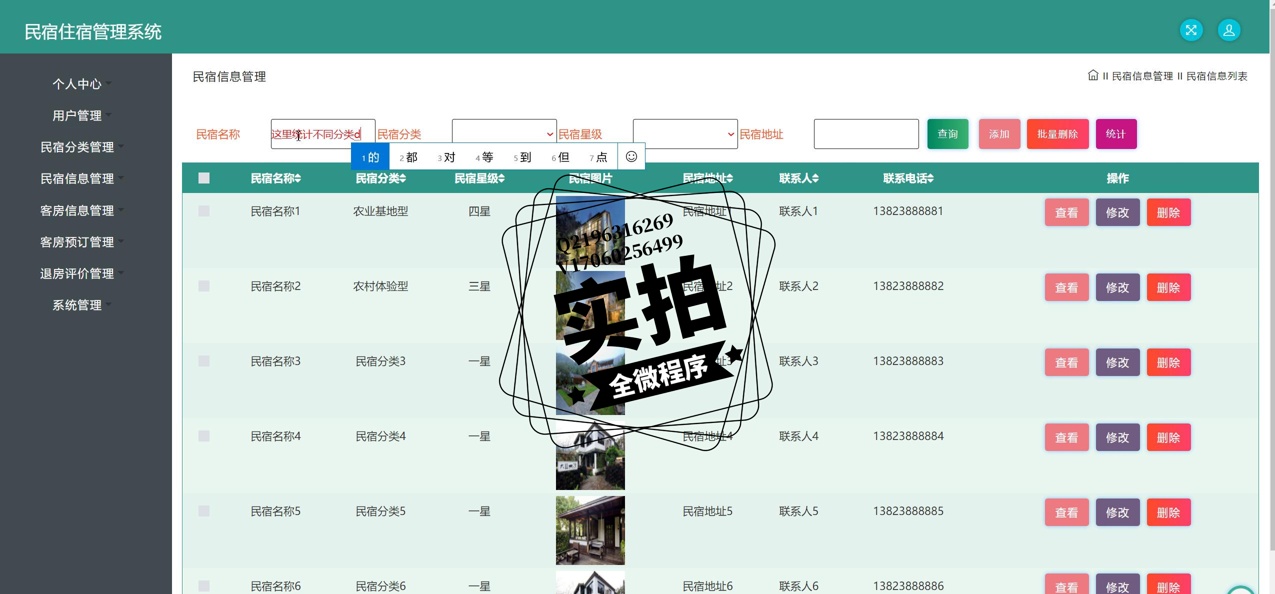Check the row checkbox for 民宿名称2
The image size is (1275, 594).
pyautogui.click(x=204, y=286)
